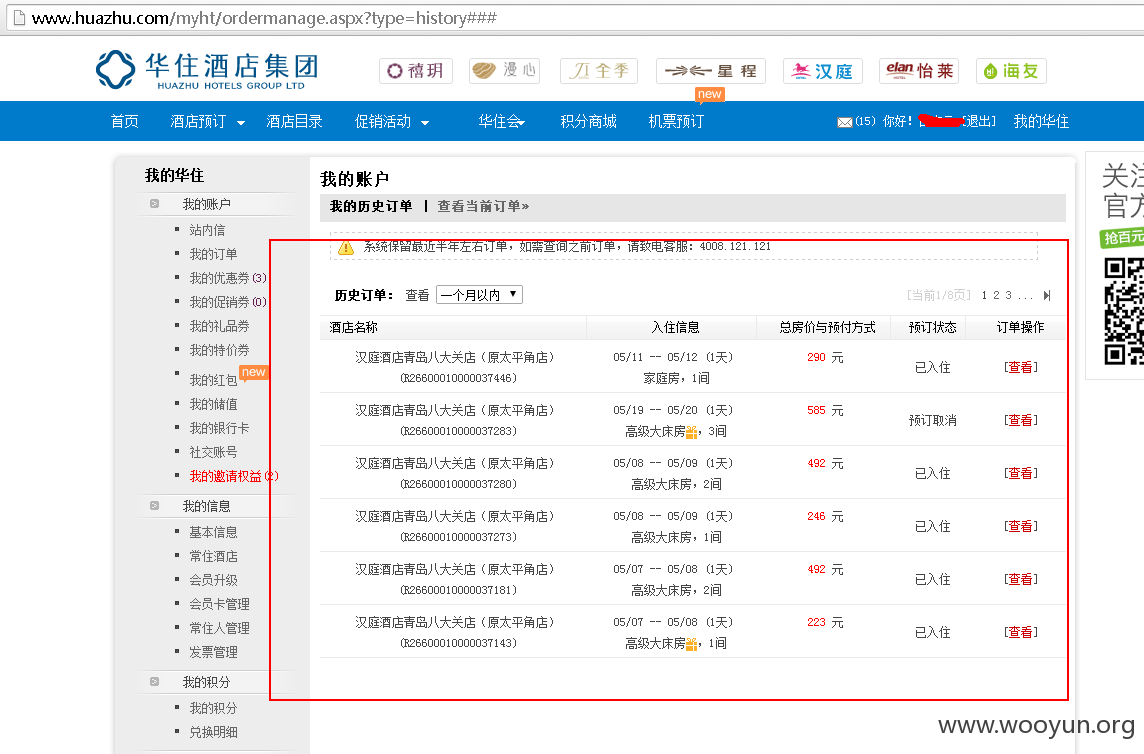Open 我的促销券 in sidebar
Viewport: 1144px width, 754px height.
228,302
